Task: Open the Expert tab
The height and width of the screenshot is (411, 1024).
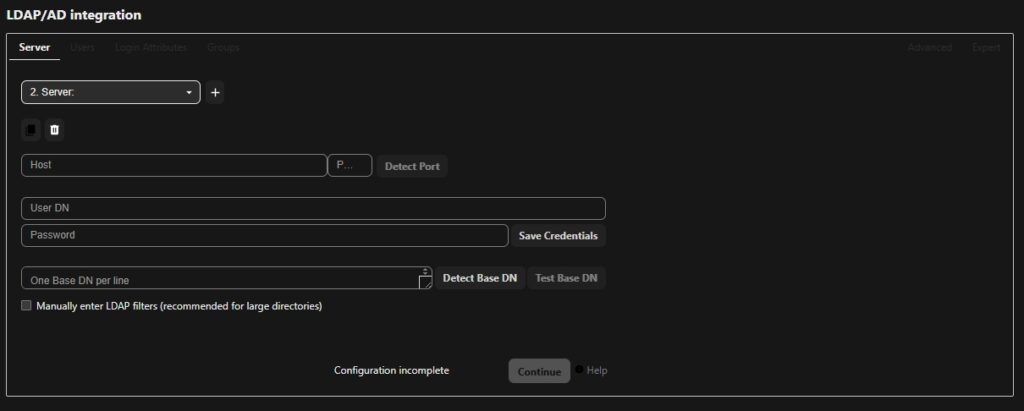Action: [986, 48]
